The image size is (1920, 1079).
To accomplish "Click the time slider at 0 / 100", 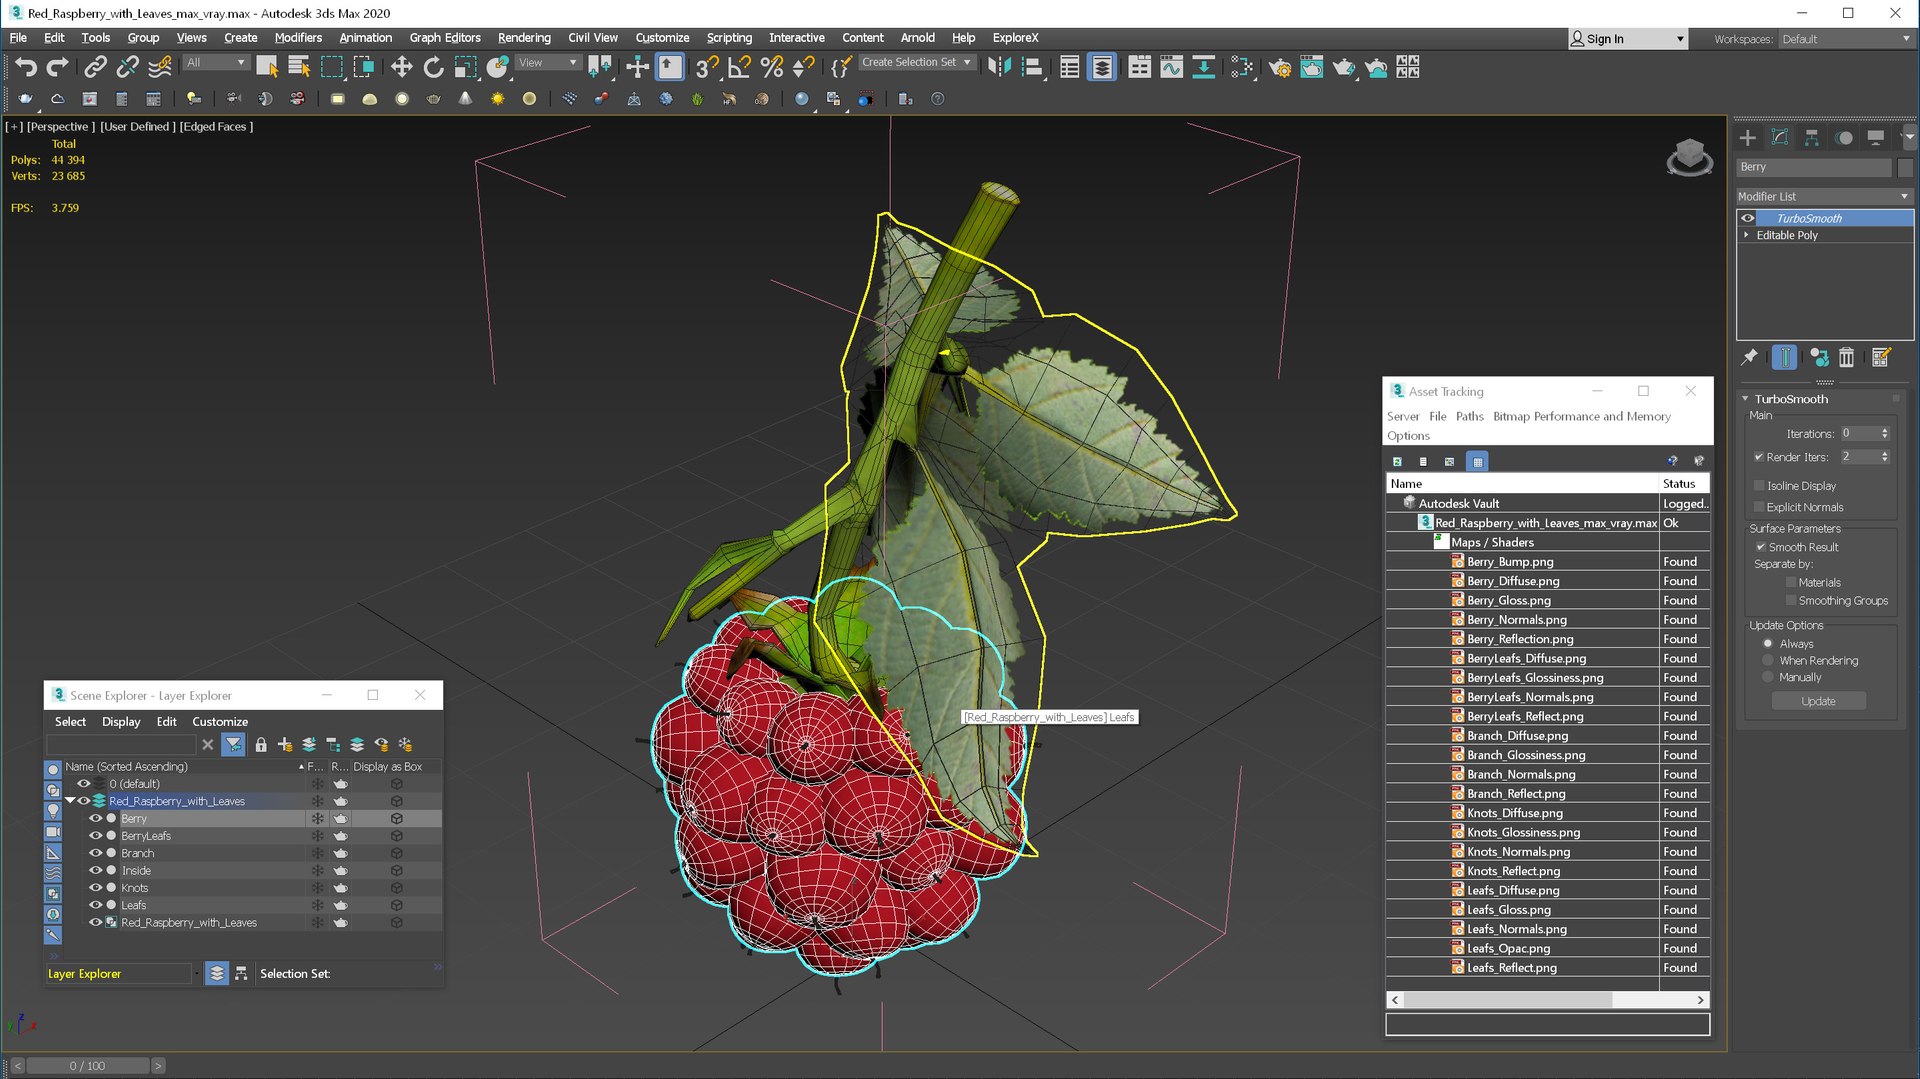I will tap(88, 1066).
